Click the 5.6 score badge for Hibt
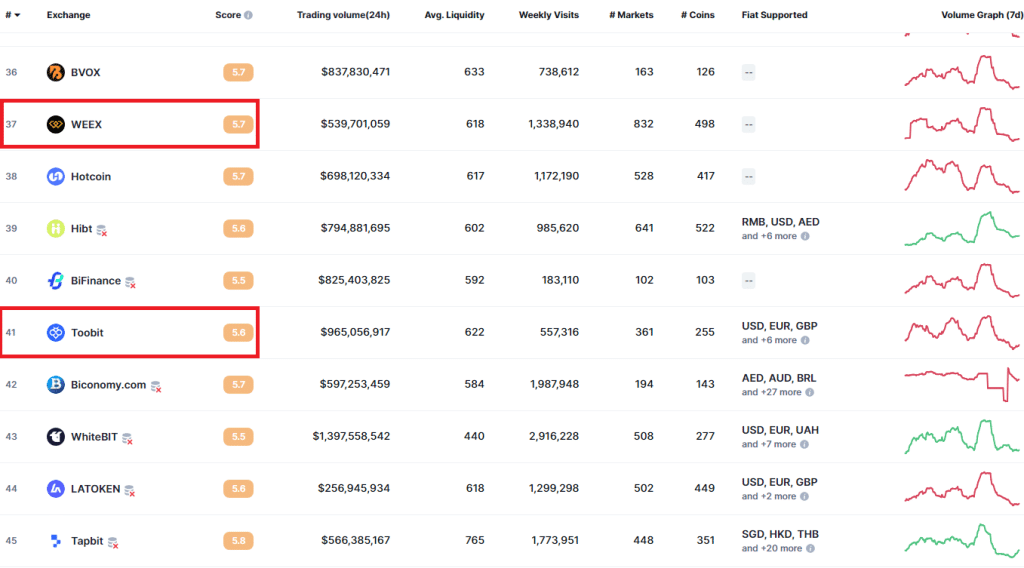Viewport: 1024px width, 568px height. [x=238, y=229]
